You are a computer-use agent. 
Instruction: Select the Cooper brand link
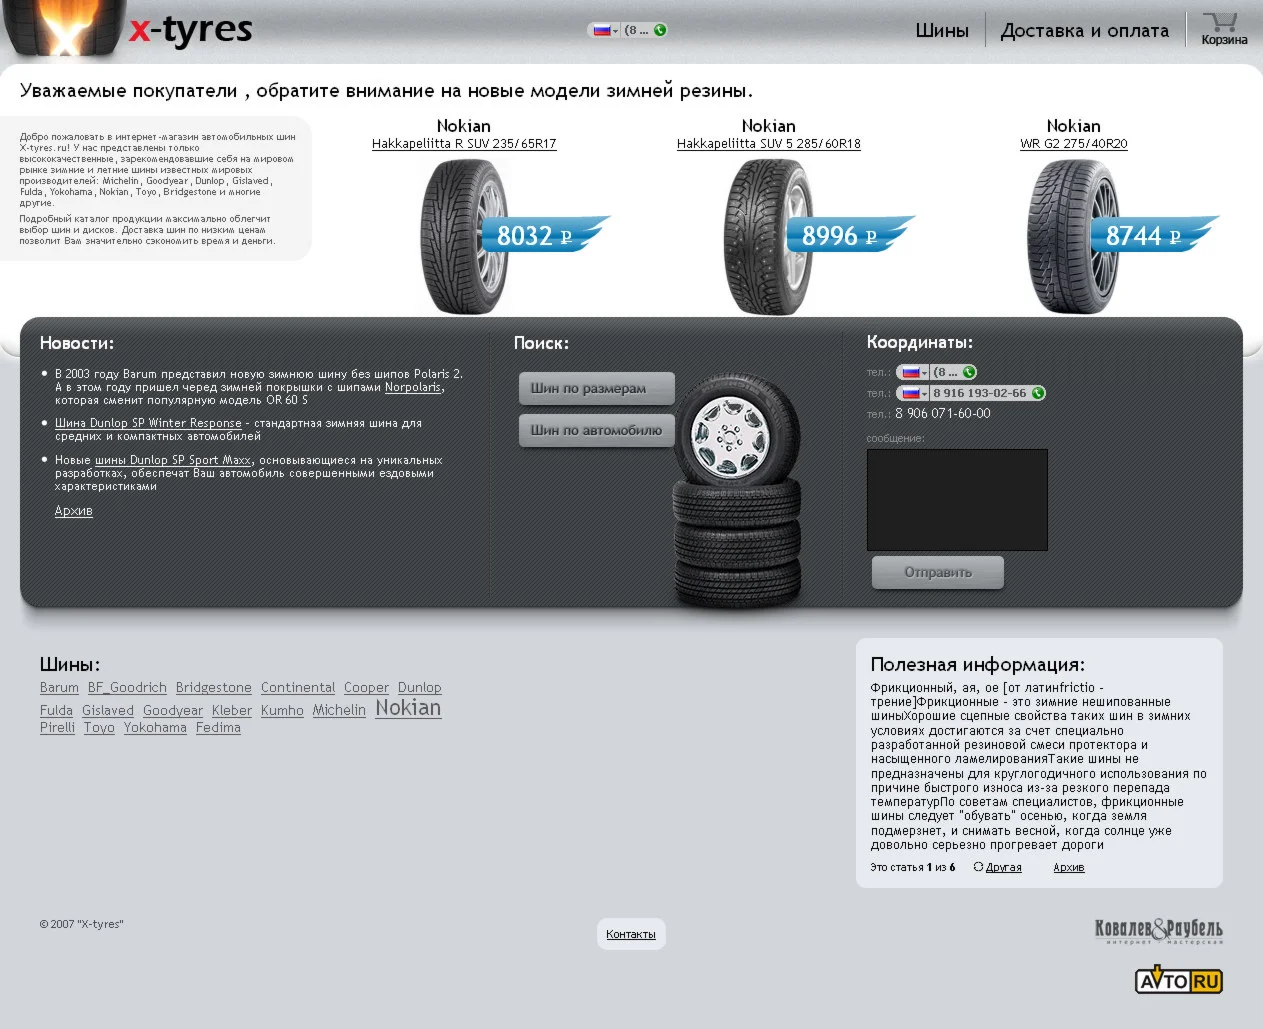pyautogui.click(x=366, y=688)
